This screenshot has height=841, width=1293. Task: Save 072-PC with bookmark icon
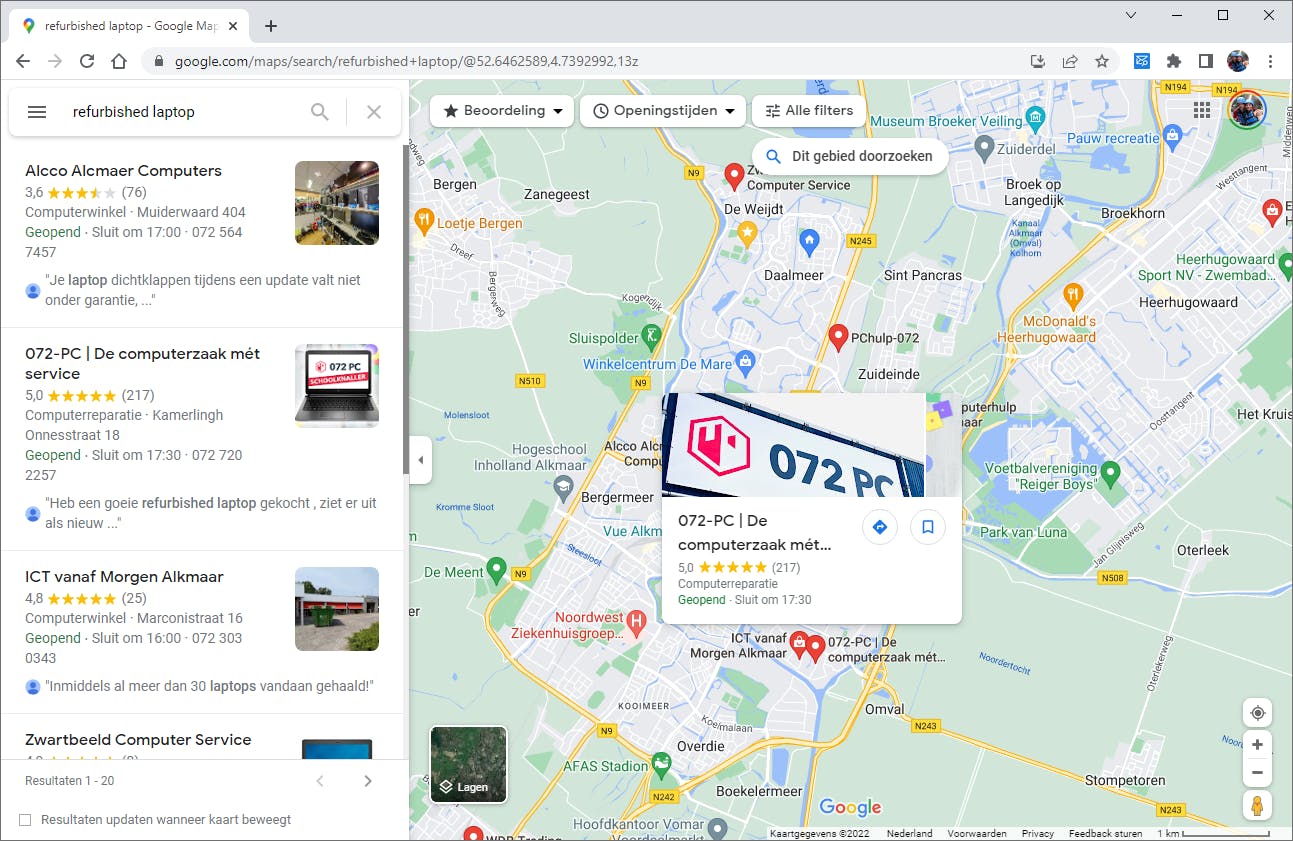click(928, 527)
